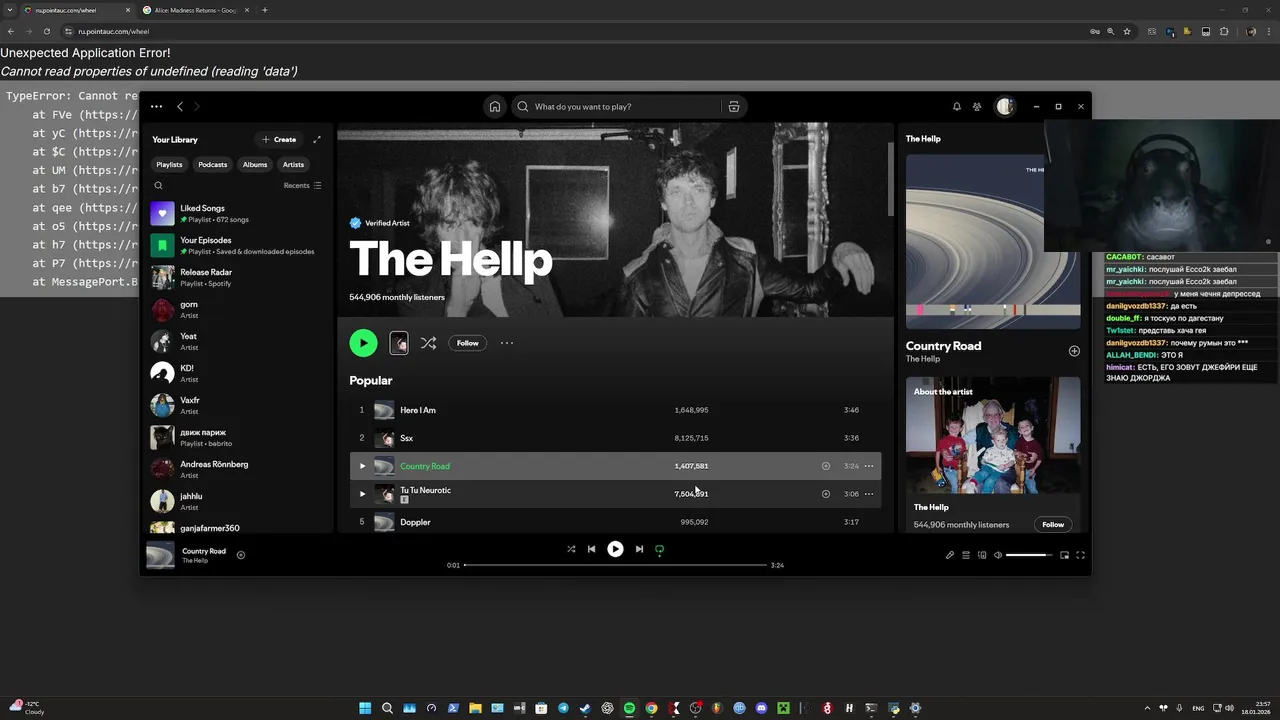The width and height of the screenshot is (1280, 720).
Task: Open the lyrics microphone icon in player bar
Action: [950, 555]
